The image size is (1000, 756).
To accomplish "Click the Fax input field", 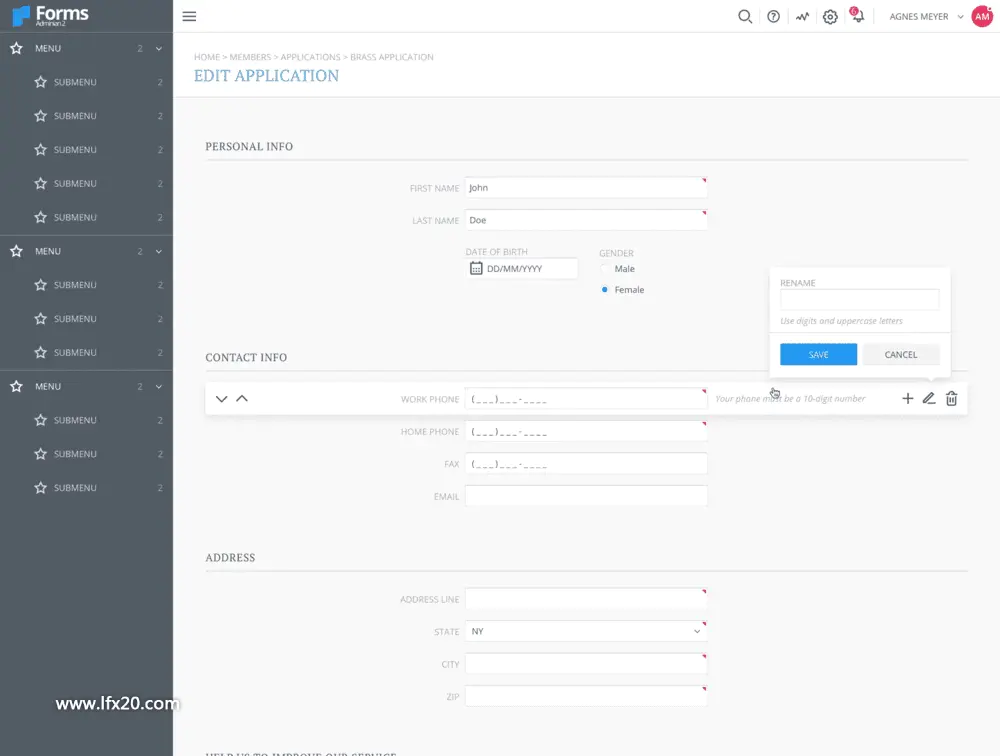I will click(585, 464).
